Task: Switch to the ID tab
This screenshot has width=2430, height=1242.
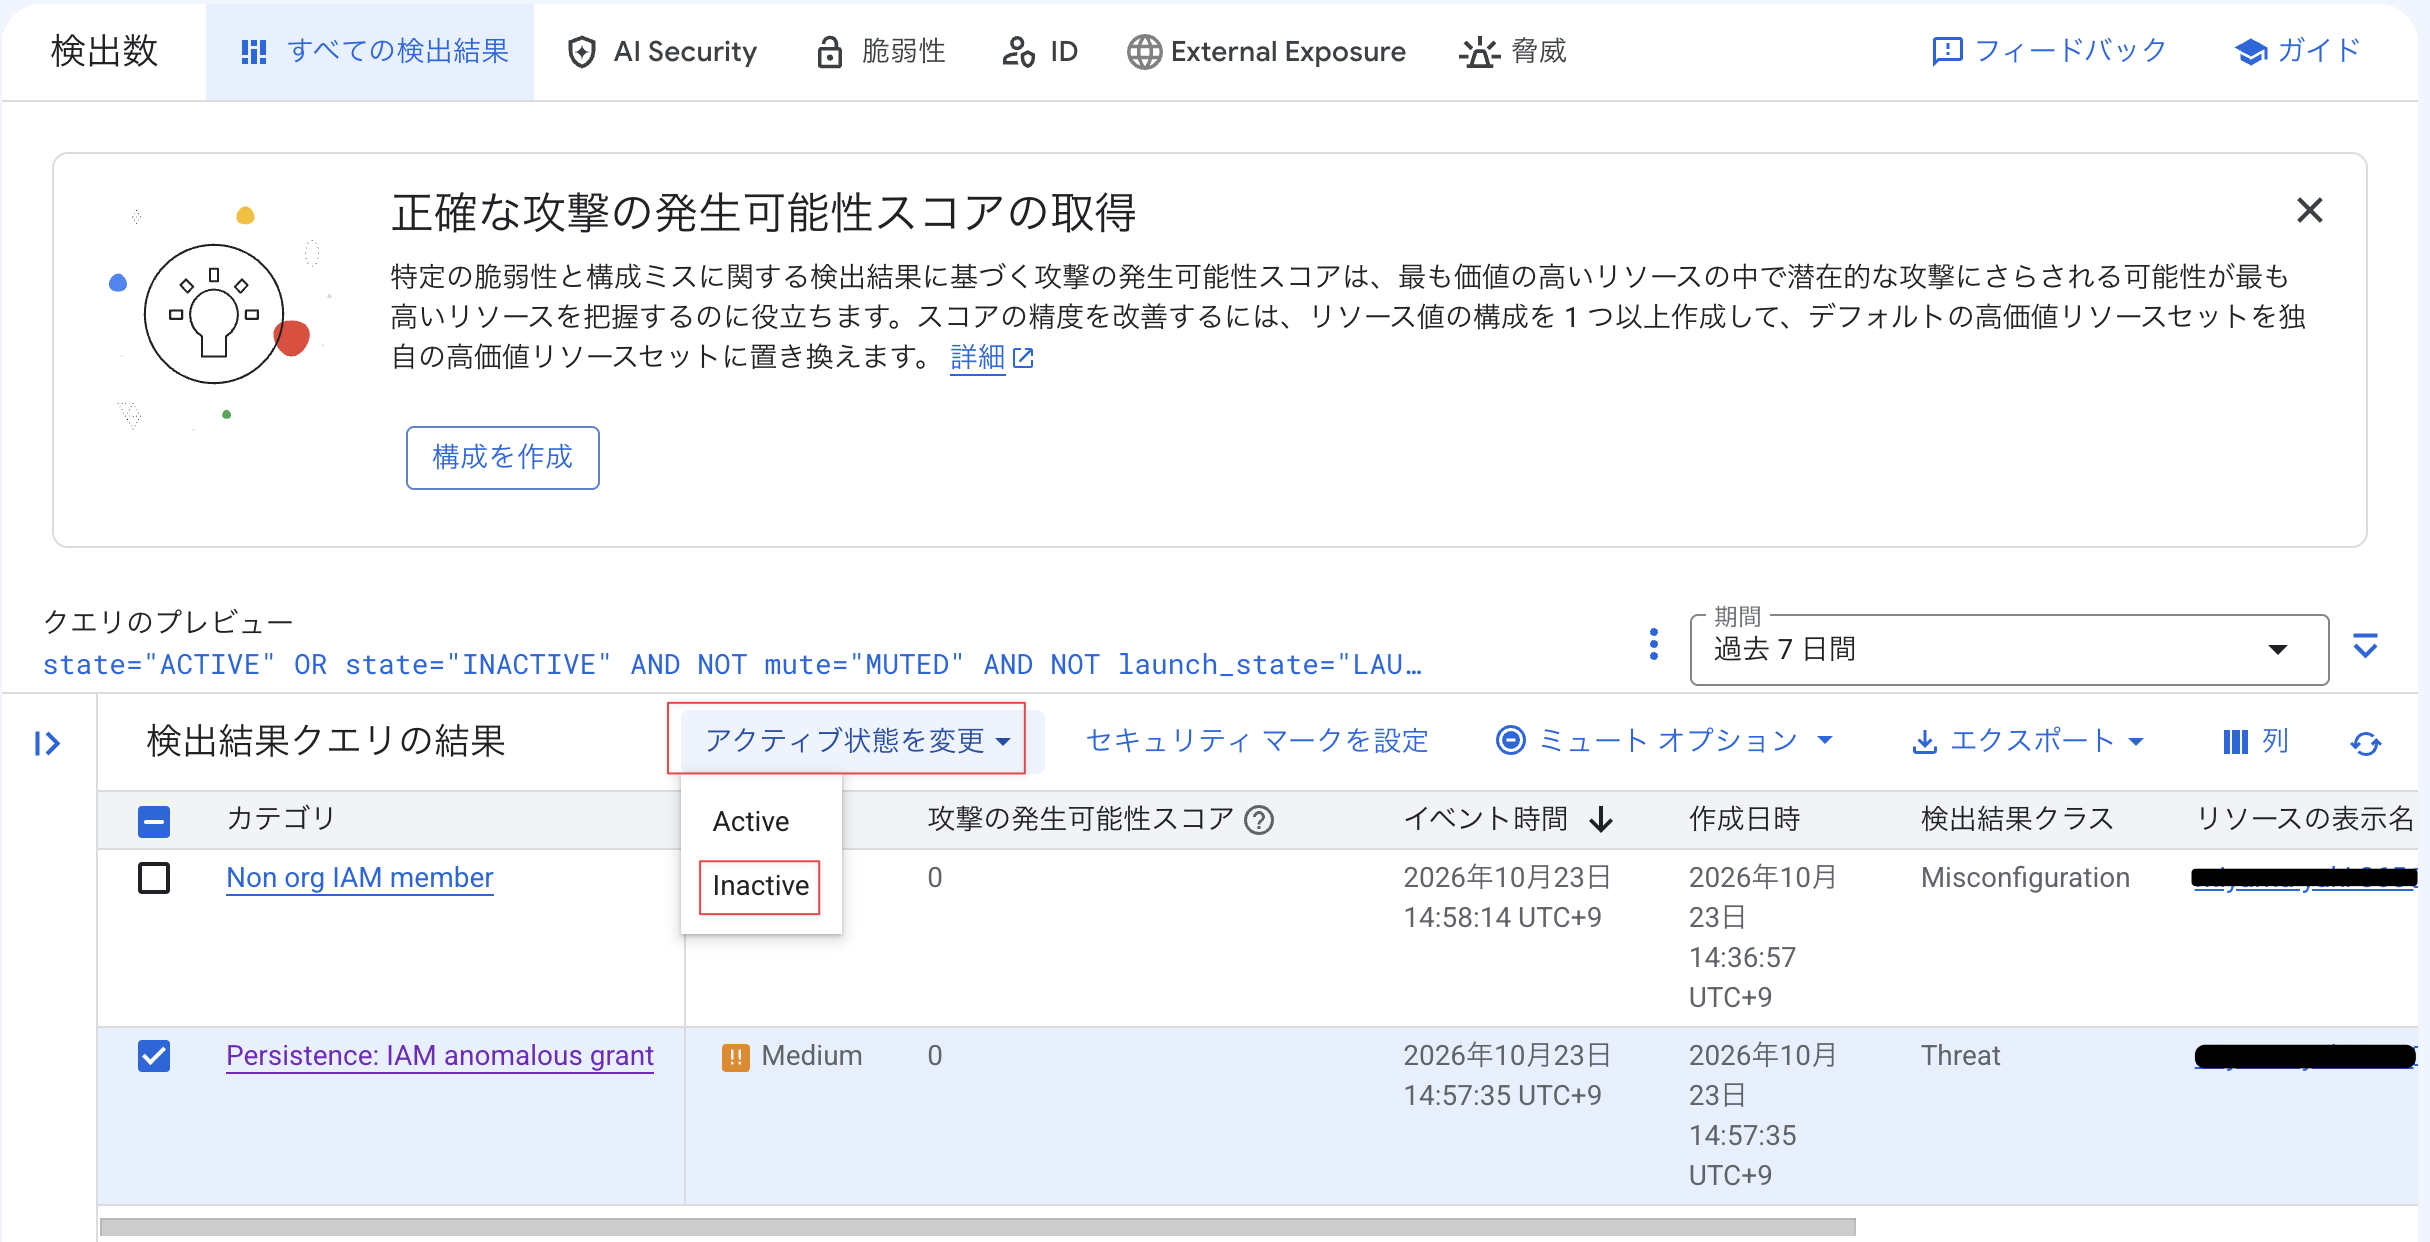Action: tap(1040, 51)
